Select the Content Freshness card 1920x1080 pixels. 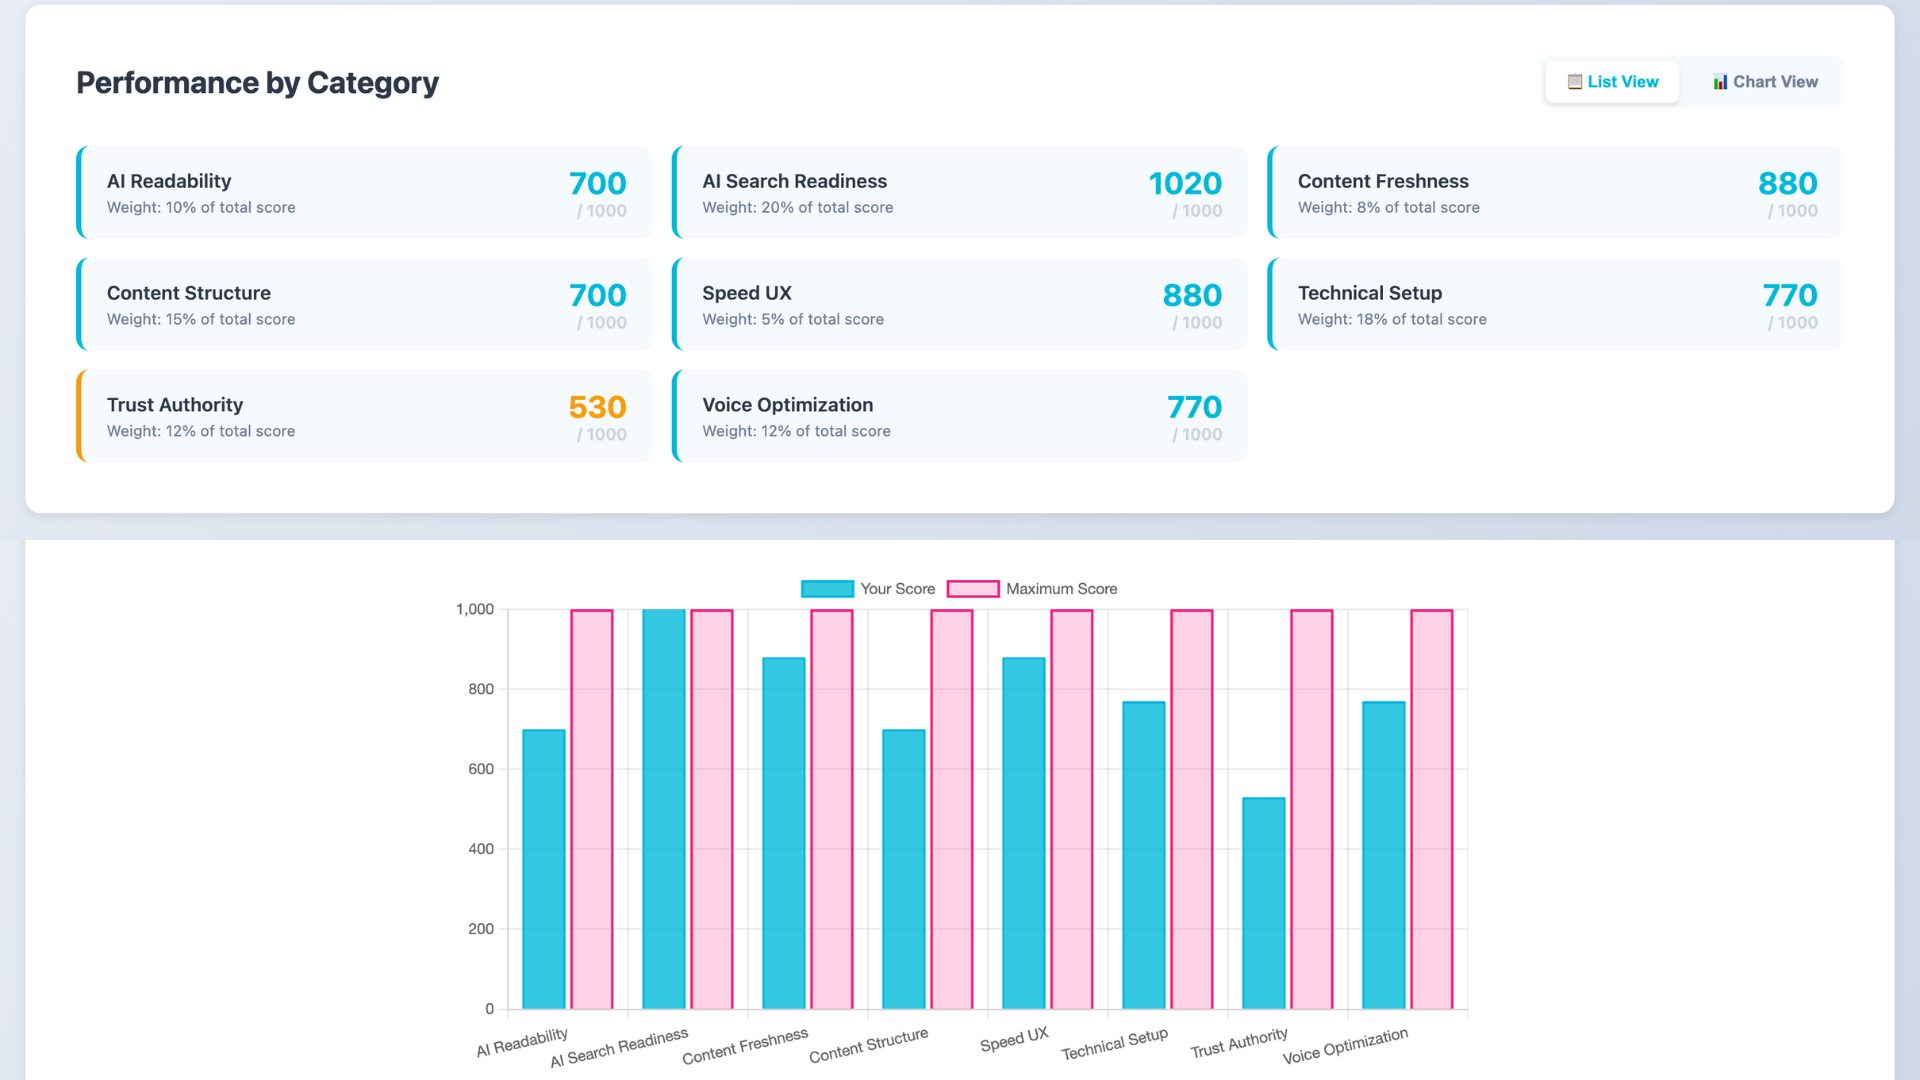click(x=1554, y=192)
